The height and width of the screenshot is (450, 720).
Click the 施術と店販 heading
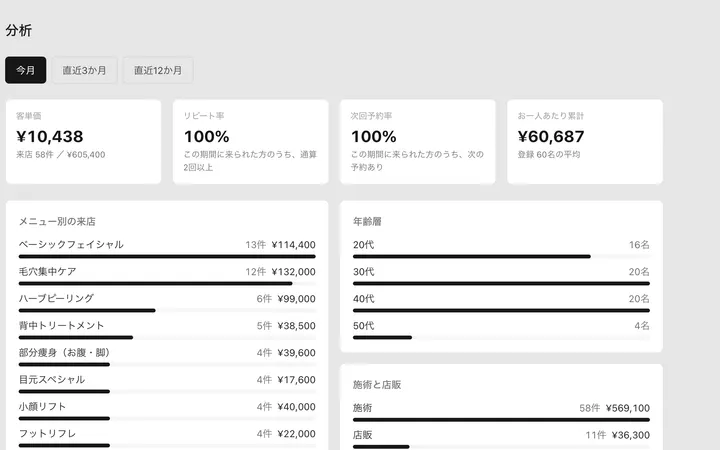[x=377, y=385]
